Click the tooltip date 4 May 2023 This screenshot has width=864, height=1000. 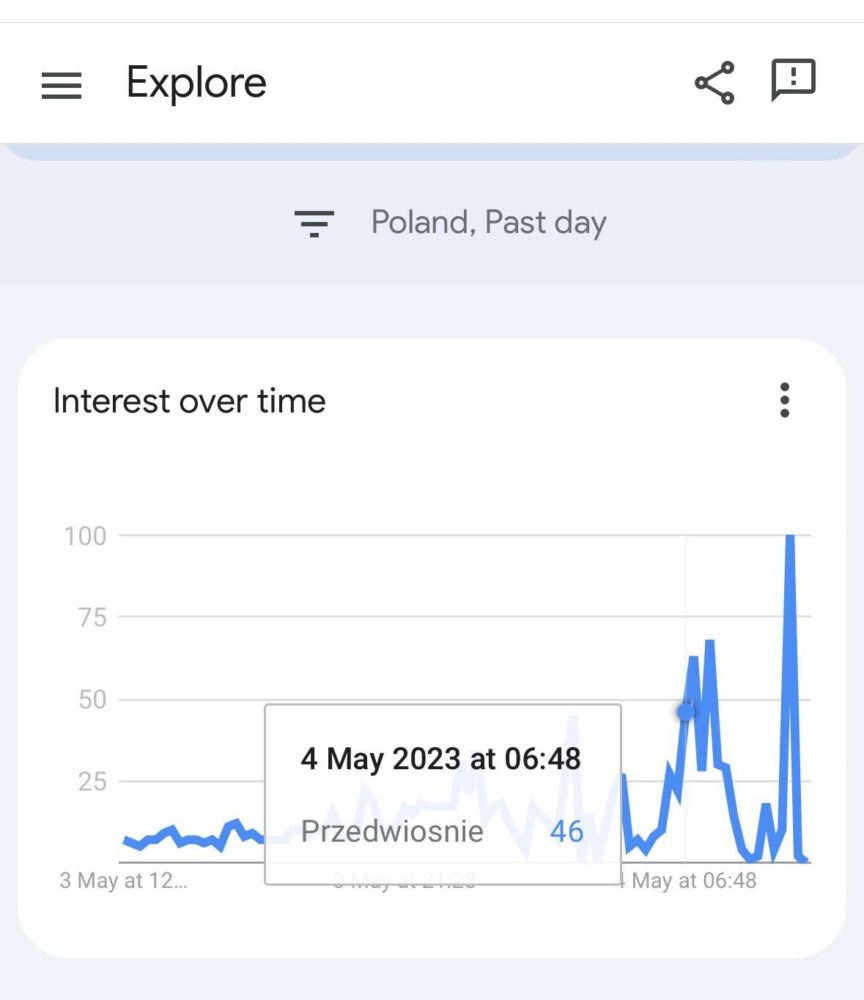[x=381, y=759]
